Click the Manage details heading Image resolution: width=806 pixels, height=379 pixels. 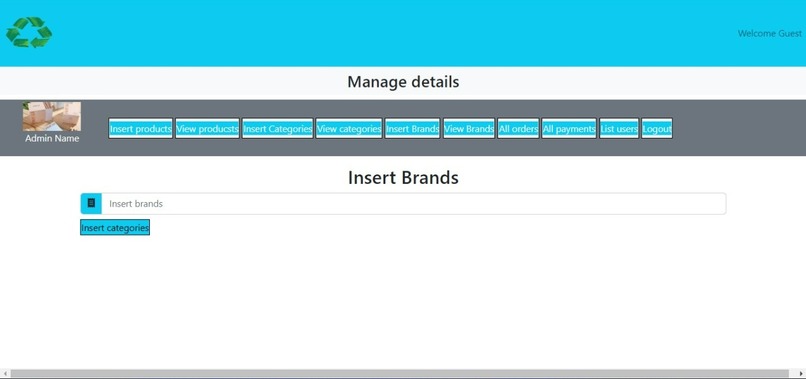coord(403,82)
